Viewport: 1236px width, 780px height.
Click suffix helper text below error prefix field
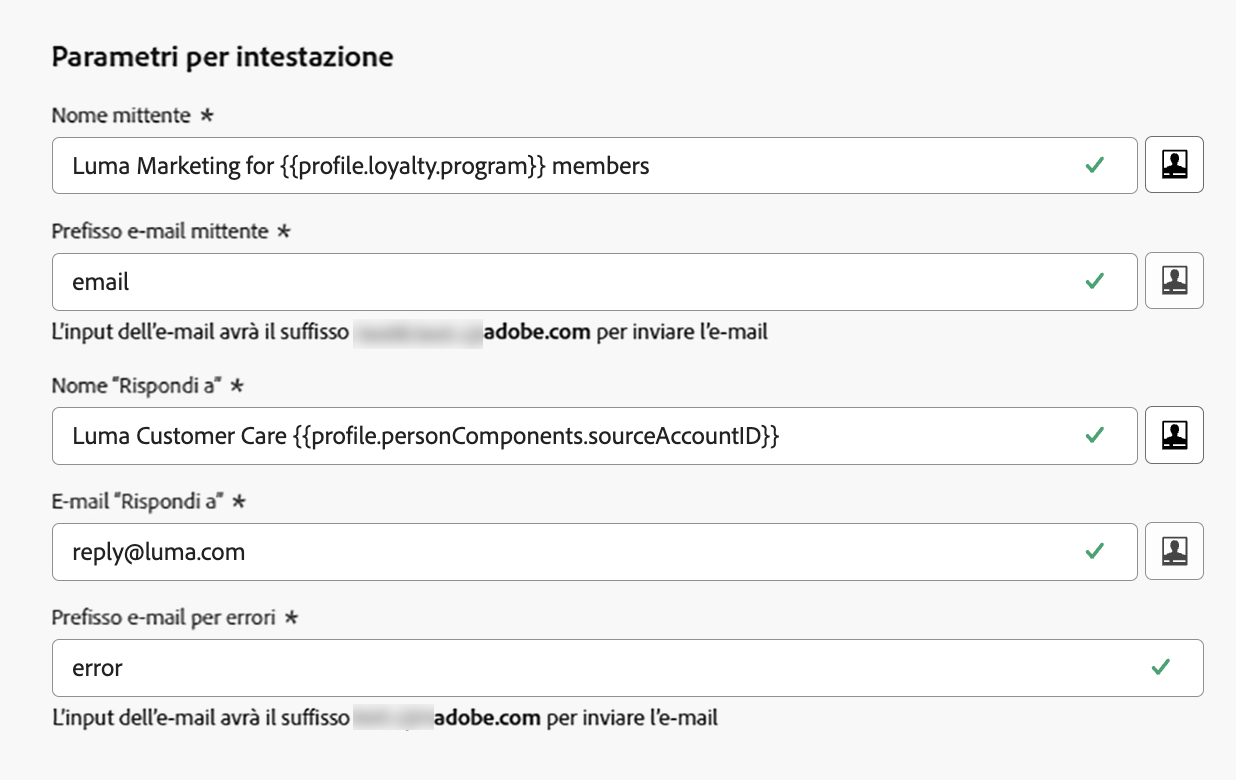coord(385,718)
